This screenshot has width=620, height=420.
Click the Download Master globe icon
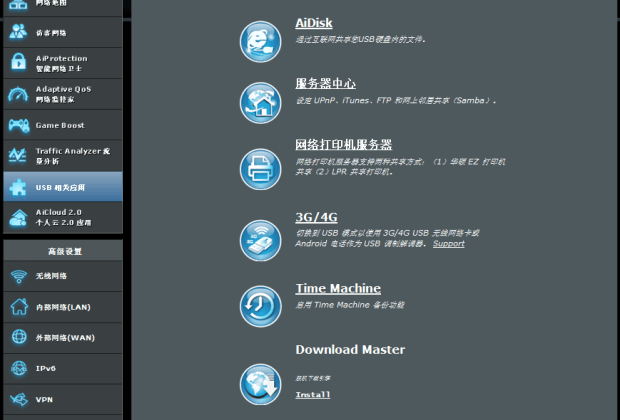click(260, 384)
